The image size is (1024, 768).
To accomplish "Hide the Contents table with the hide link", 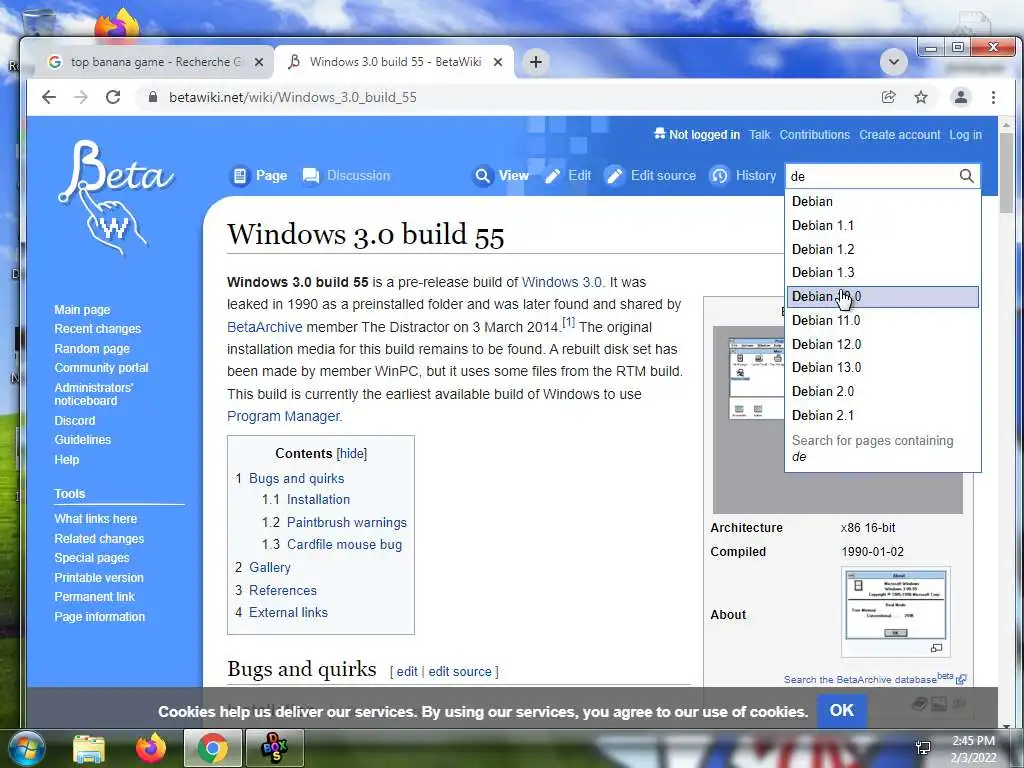I will pos(352,454).
